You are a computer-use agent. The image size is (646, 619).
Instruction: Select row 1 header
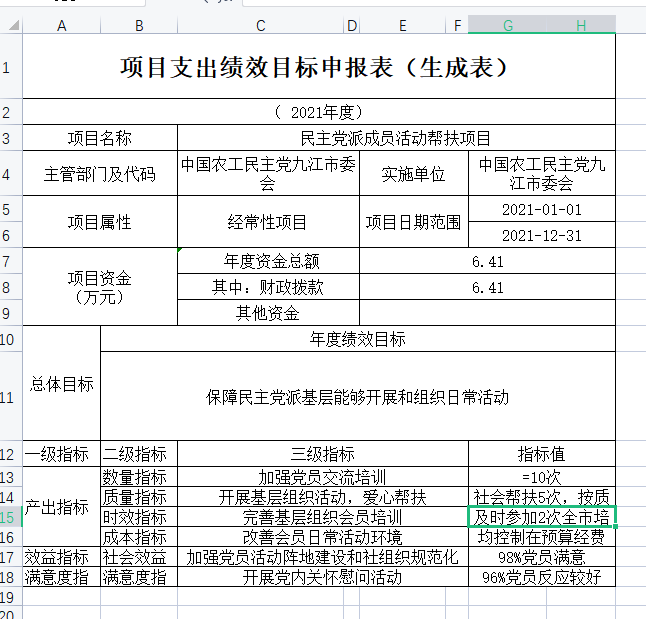tap(10, 67)
